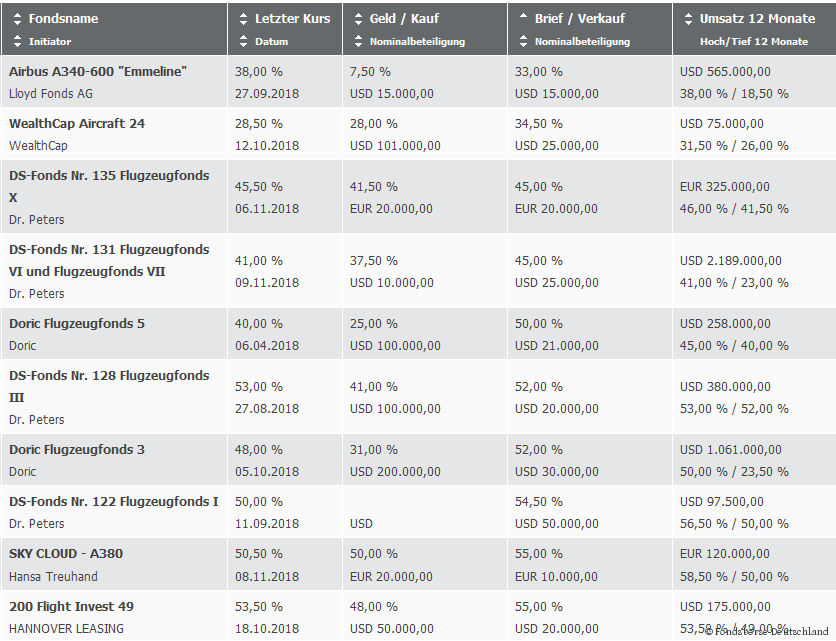Viewport: 836px width, 641px height.
Task: Click sort arrows beside Datum
Action: 244,42
